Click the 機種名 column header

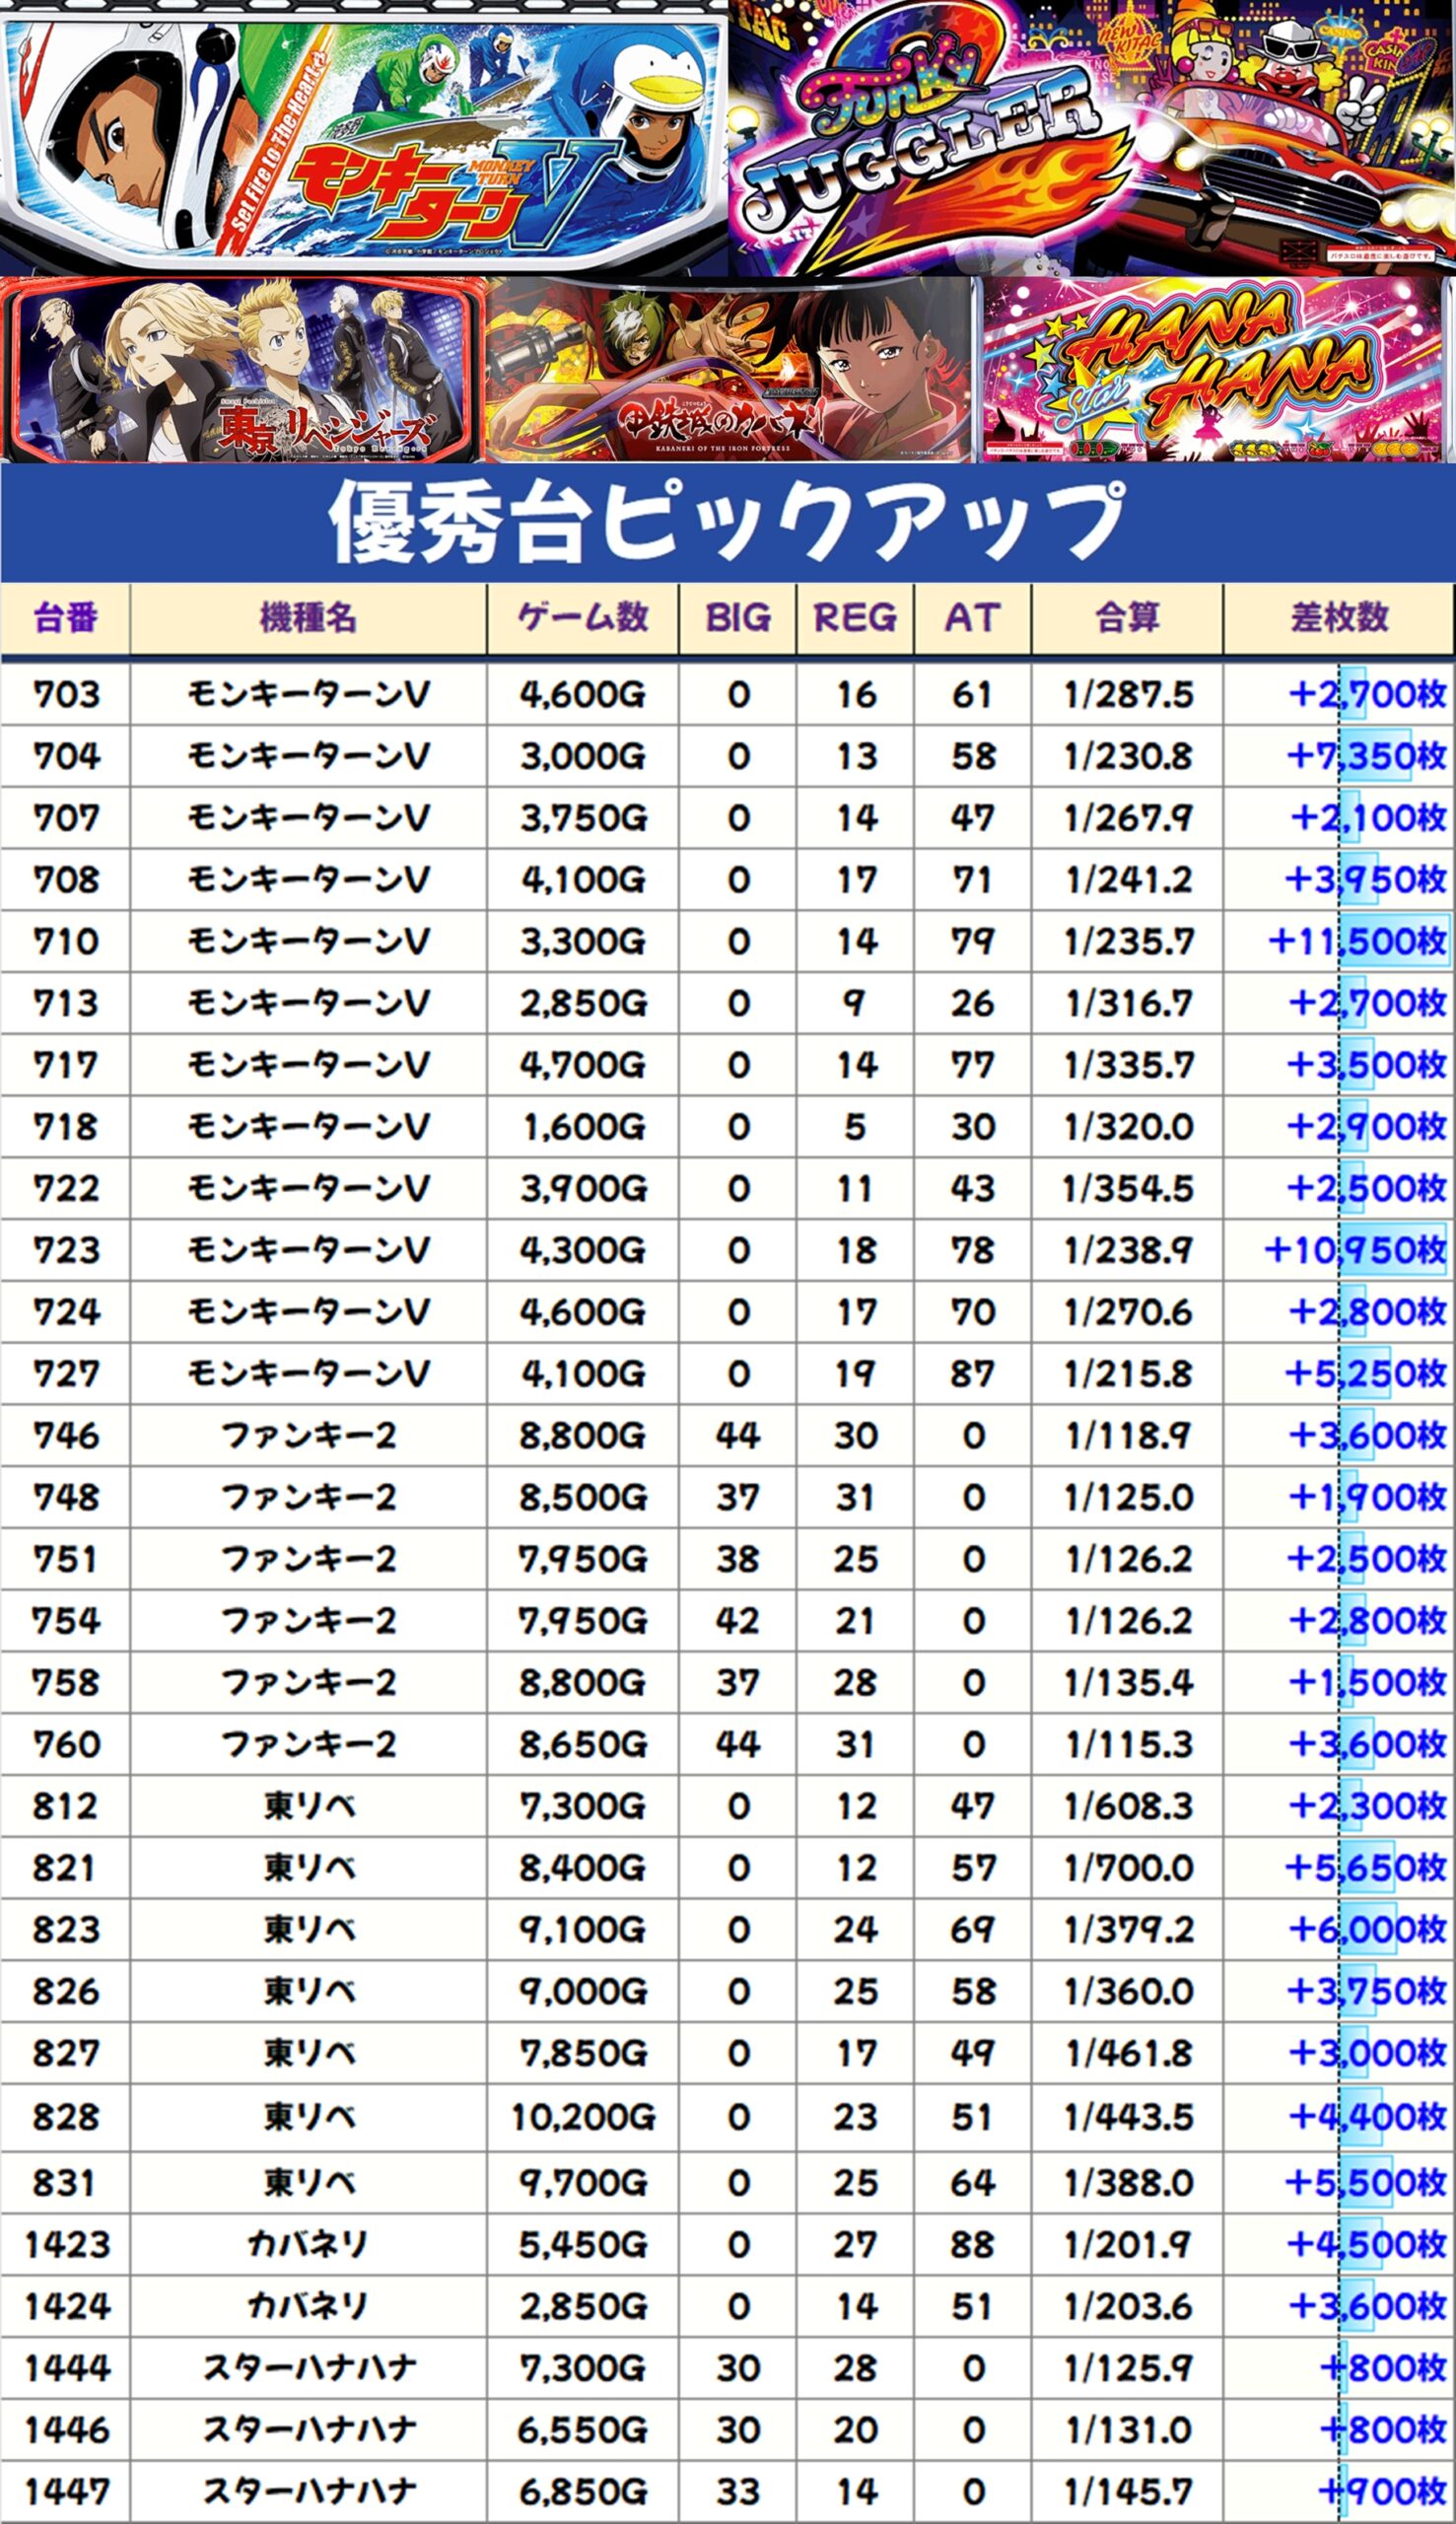[x=308, y=618]
